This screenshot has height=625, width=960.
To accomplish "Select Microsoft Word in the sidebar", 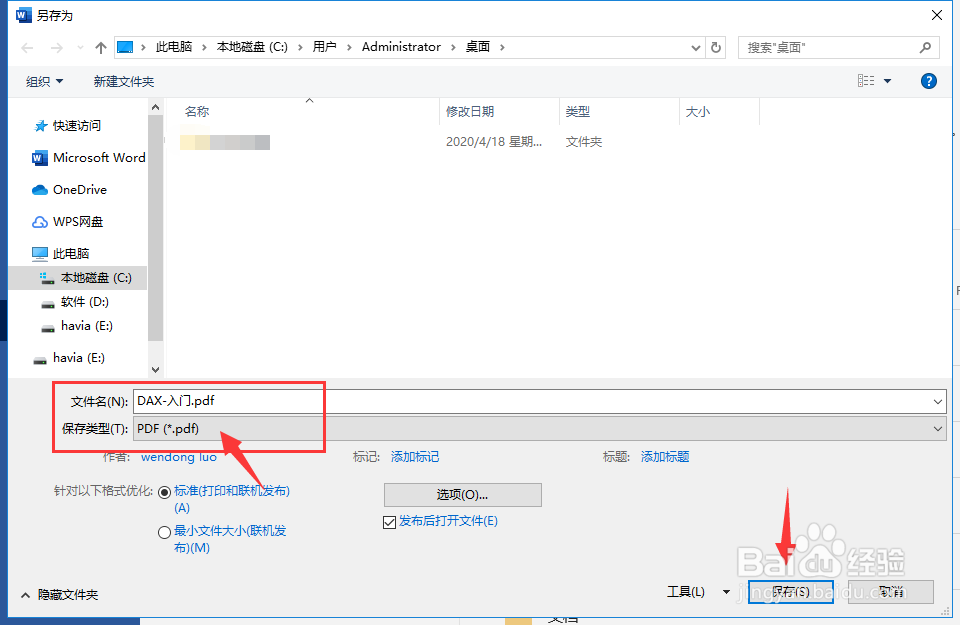I will point(95,157).
